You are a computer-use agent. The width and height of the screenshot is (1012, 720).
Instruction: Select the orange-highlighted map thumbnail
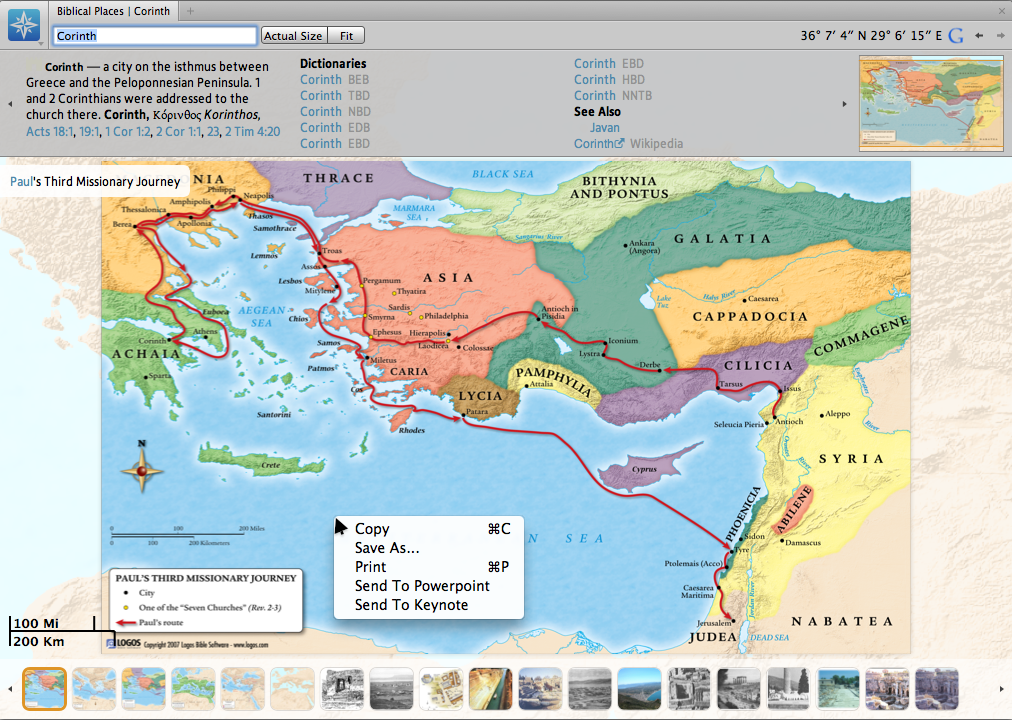(x=45, y=689)
